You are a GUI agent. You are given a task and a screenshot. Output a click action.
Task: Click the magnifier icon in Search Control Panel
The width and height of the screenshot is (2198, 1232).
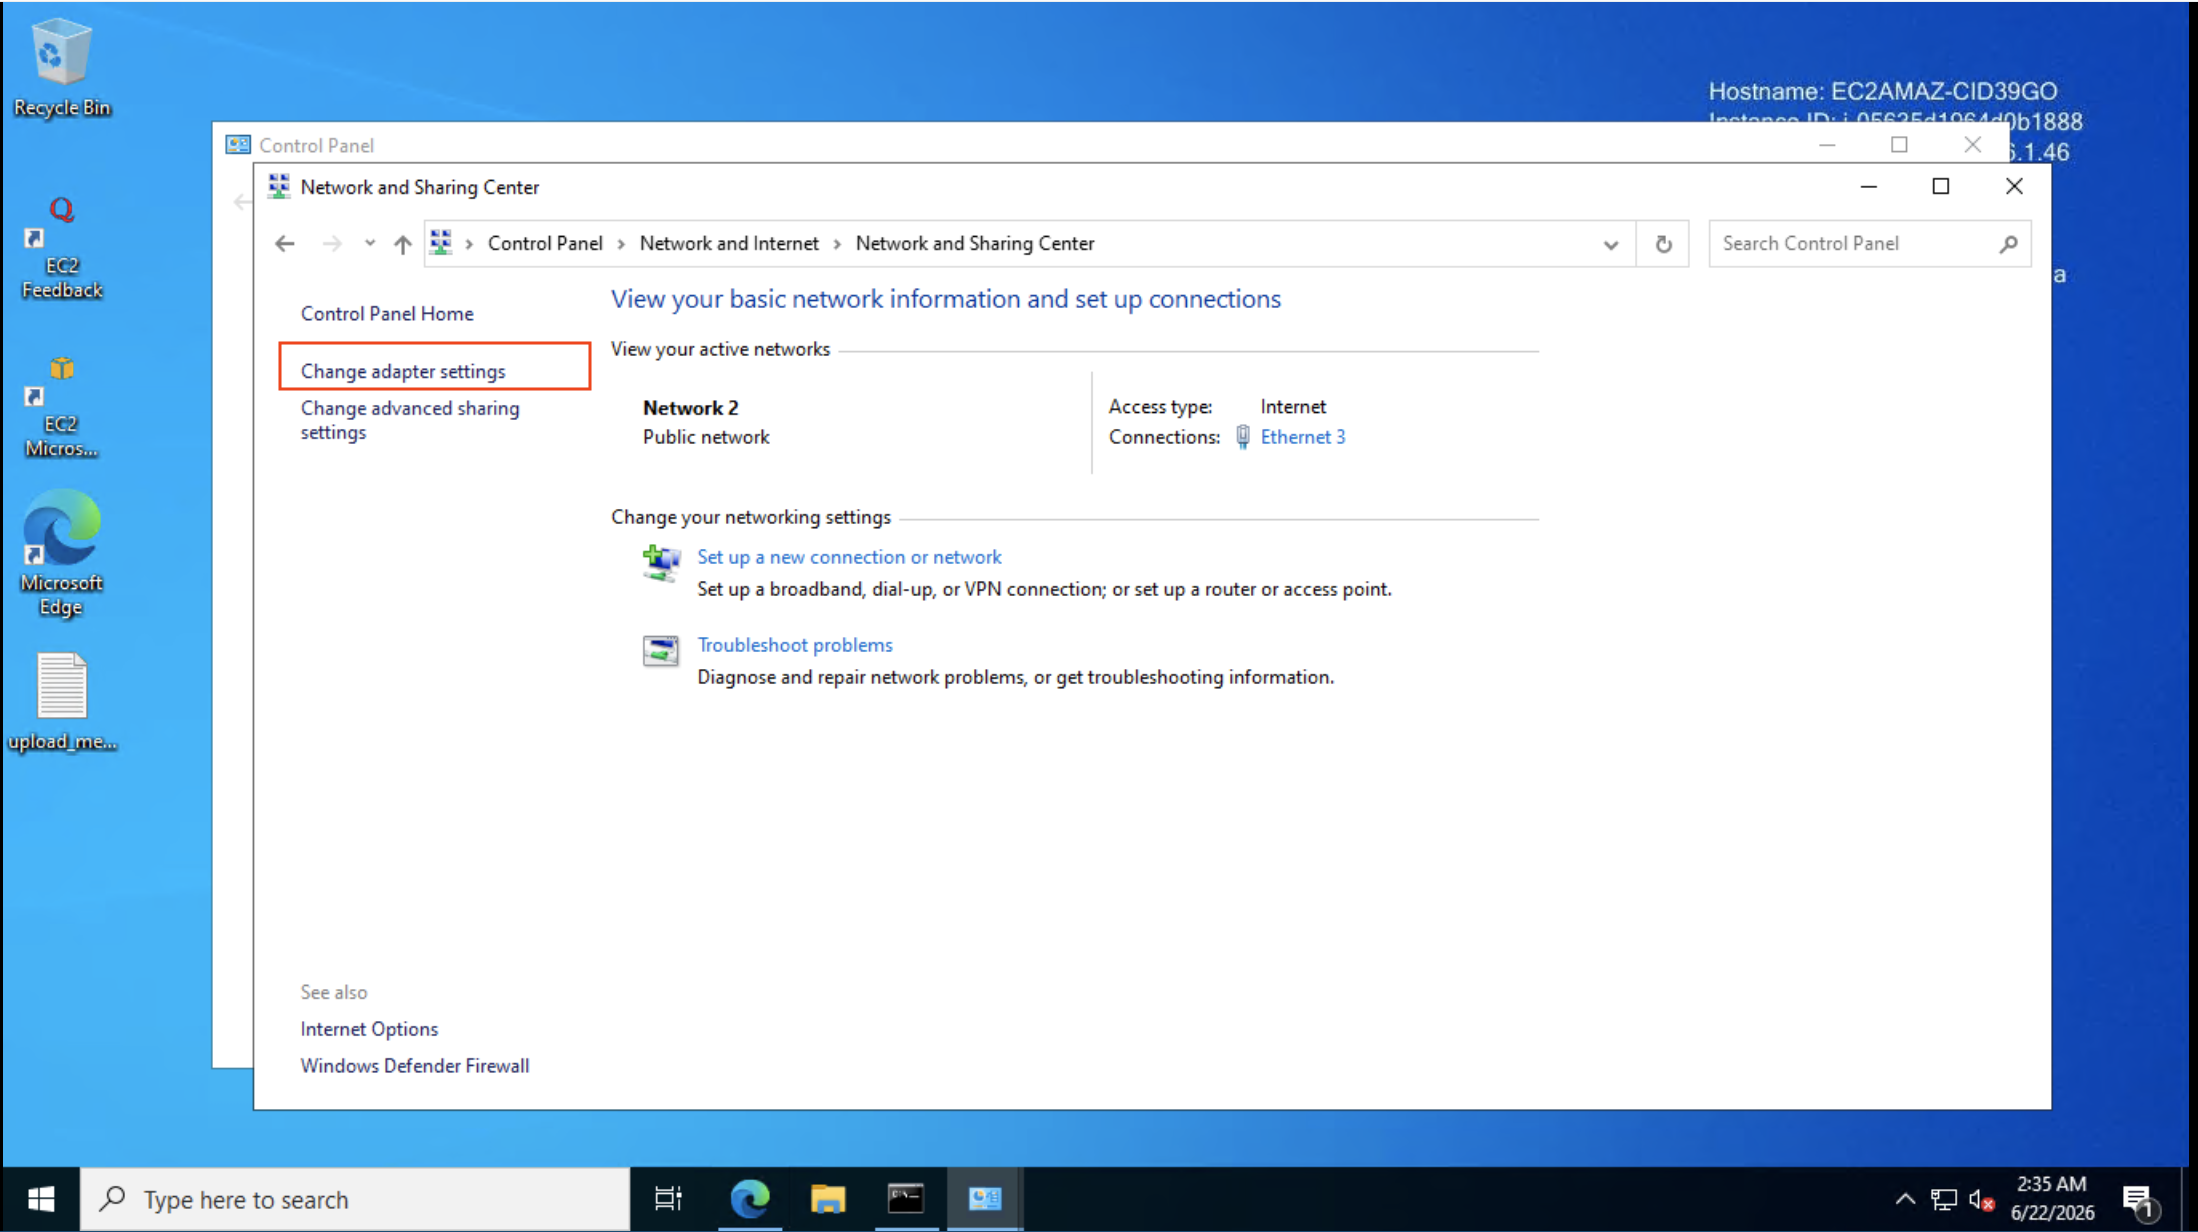tap(2008, 244)
